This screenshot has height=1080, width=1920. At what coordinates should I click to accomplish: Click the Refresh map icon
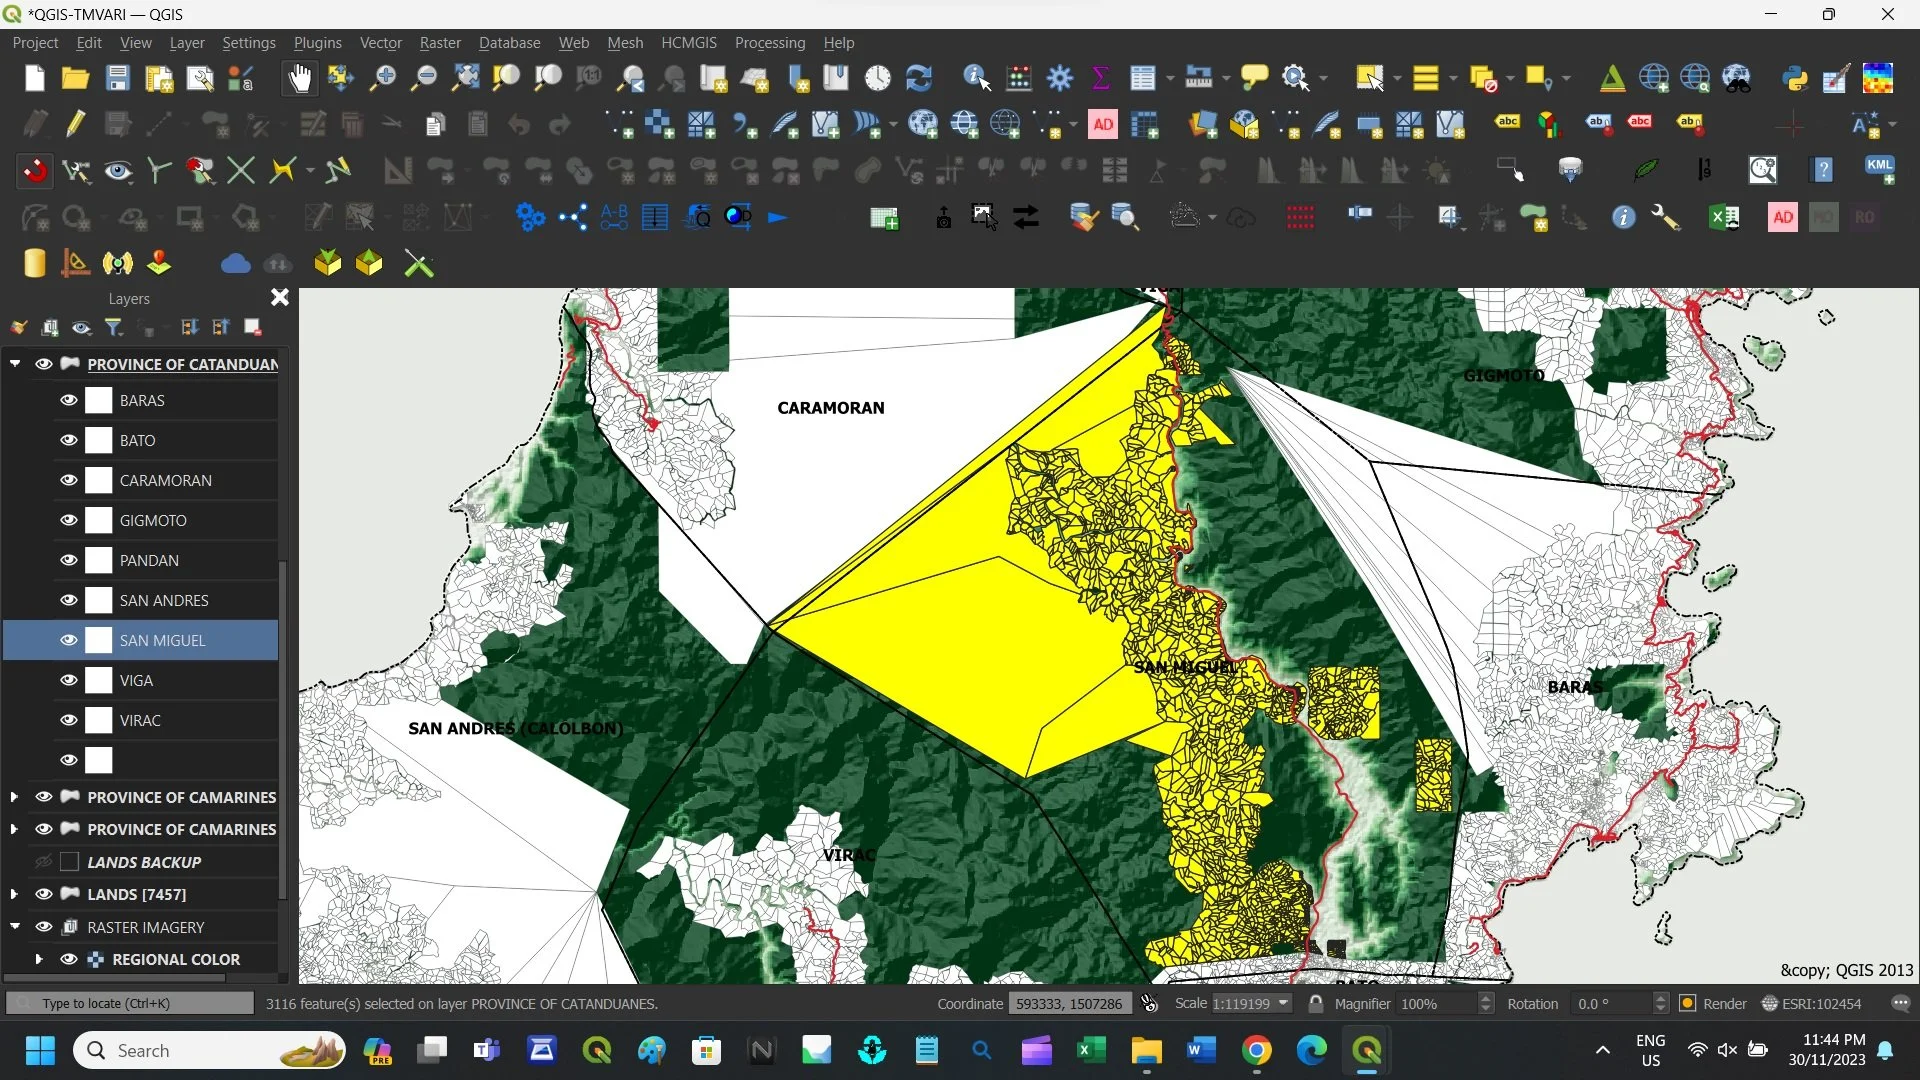[x=918, y=78]
